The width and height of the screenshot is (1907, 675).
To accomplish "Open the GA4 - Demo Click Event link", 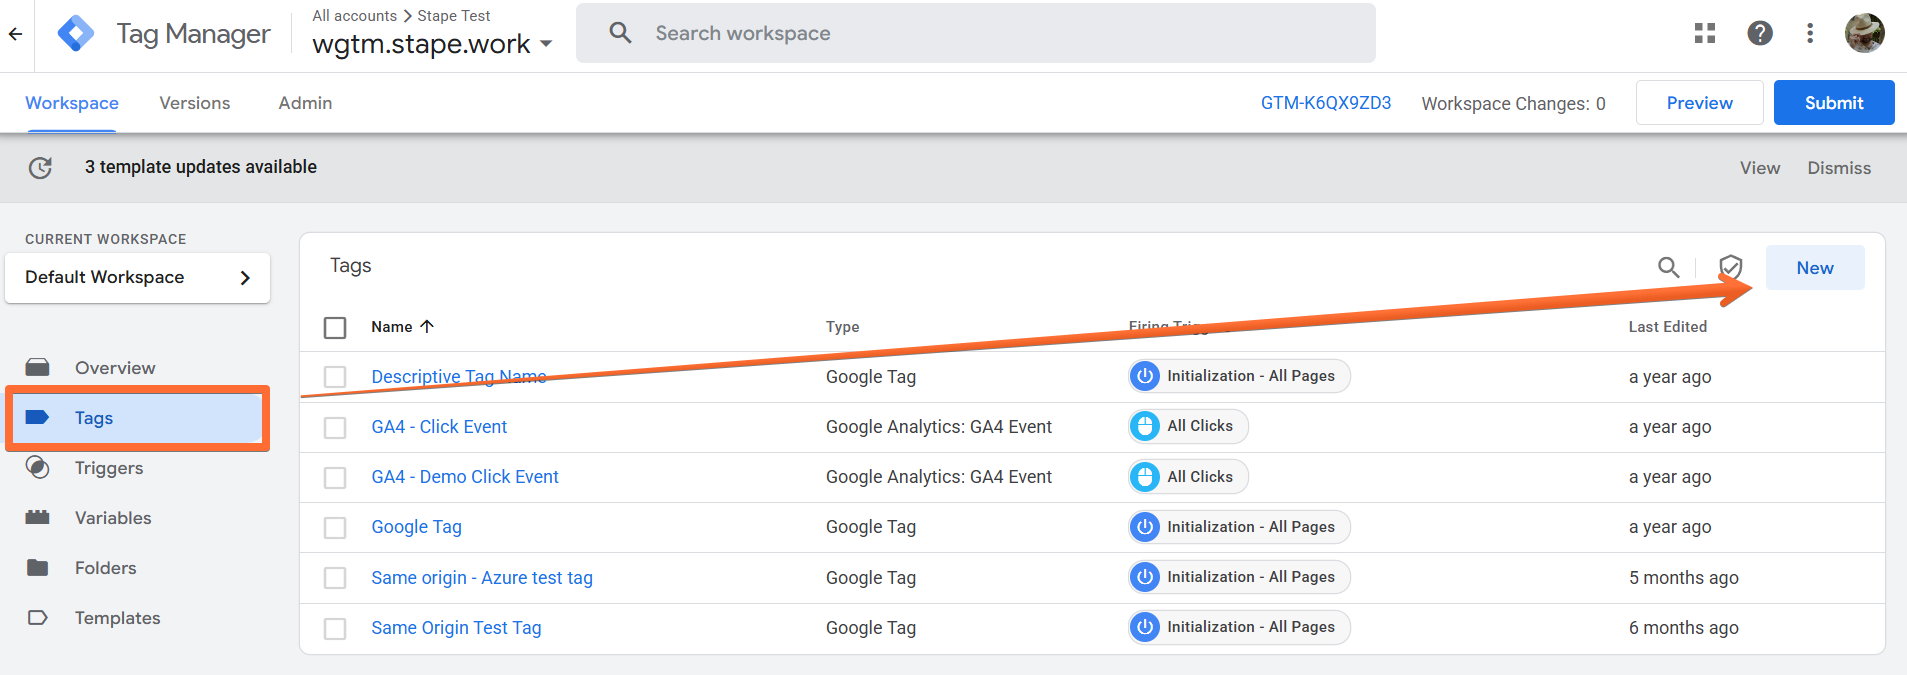I will point(465,477).
